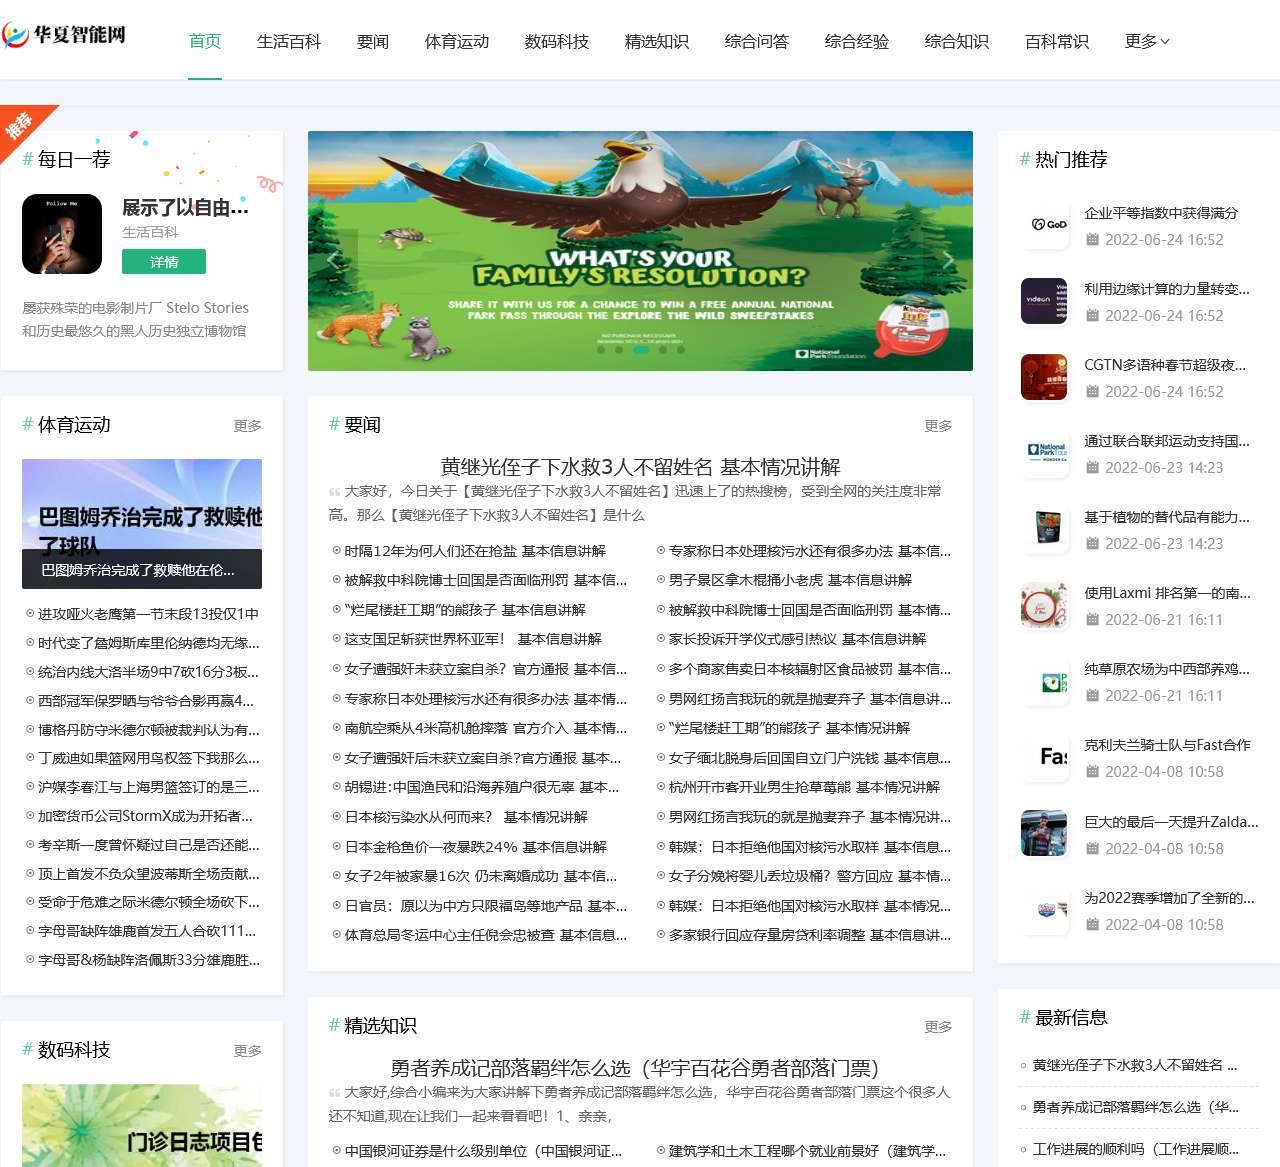This screenshot has height=1167, width=1280.
Task: Click the Laxmi wreath thumbnail icon
Action: 1044,605
